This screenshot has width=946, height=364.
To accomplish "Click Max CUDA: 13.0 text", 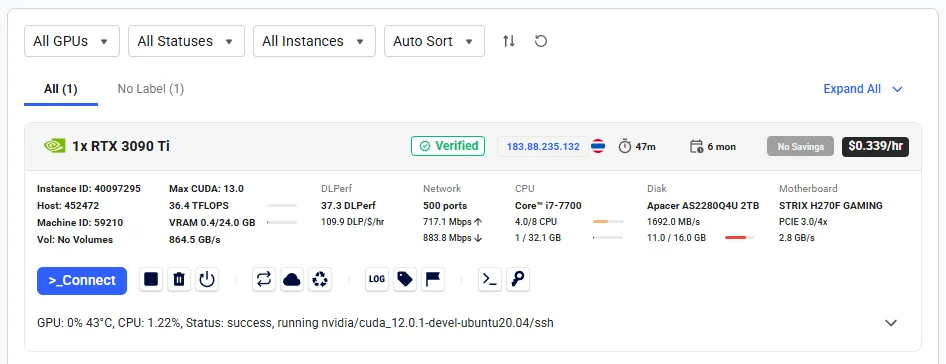I will click(206, 188).
